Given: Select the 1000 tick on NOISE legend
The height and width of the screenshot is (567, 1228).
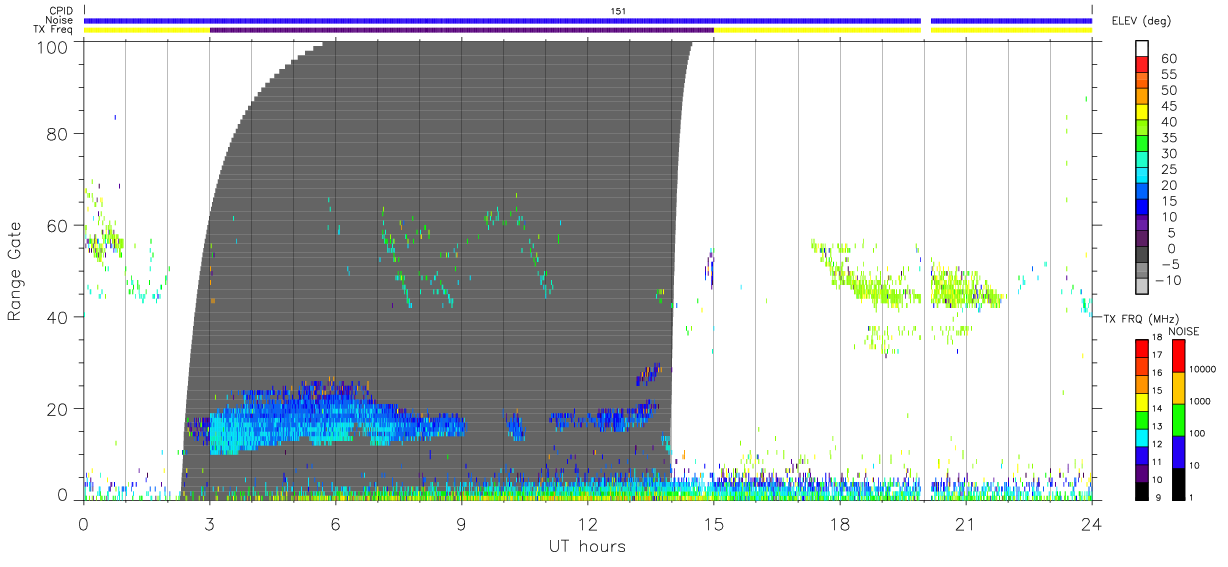Looking at the screenshot, I should (x=1199, y=401).
